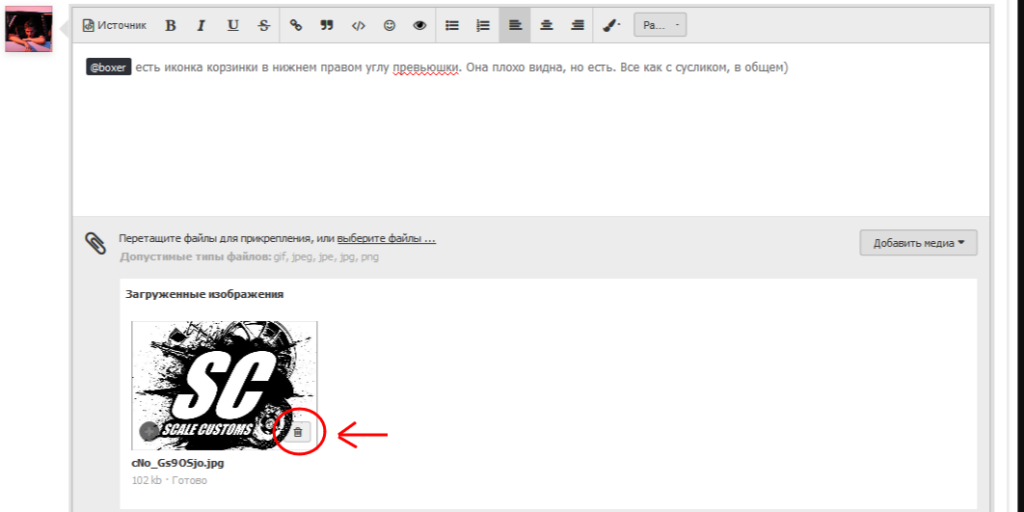
Task: Toggle bold formatting in the editor toolbar
Action: 170,25
